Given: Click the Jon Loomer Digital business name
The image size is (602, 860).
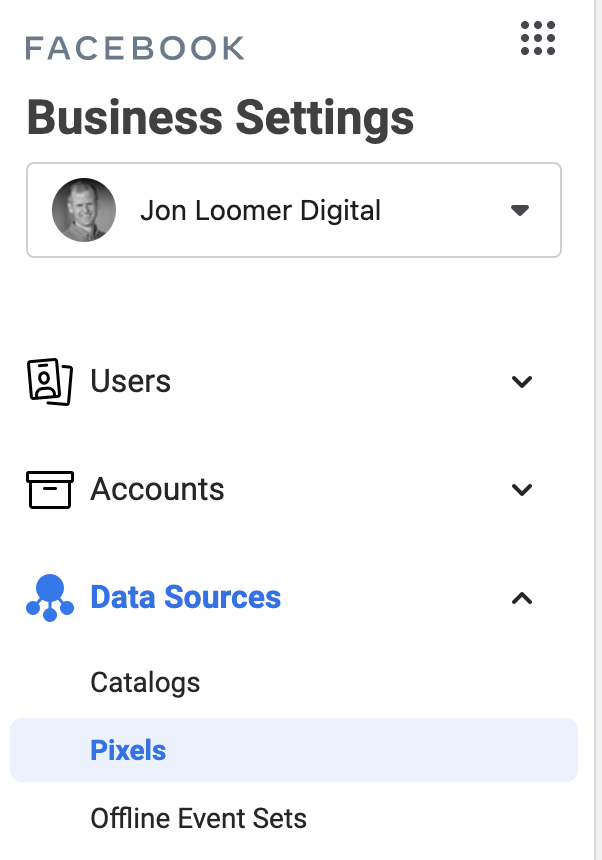Looking at the screenshot, I should tap(260, 211).
